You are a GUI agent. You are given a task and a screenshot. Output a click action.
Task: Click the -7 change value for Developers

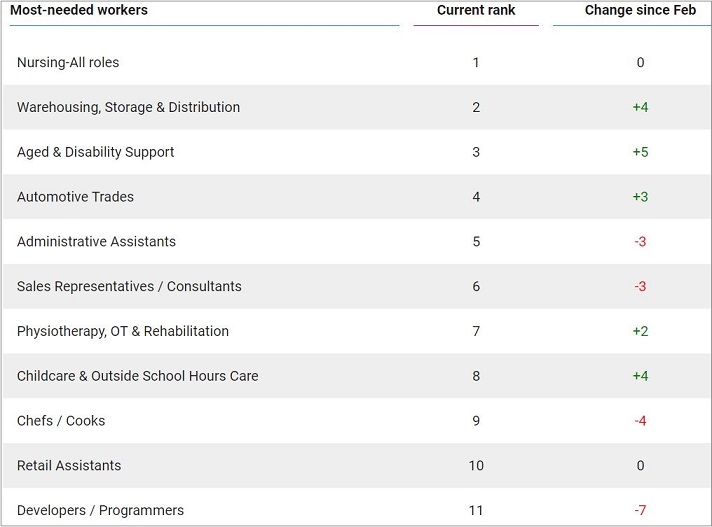[640, 510]
